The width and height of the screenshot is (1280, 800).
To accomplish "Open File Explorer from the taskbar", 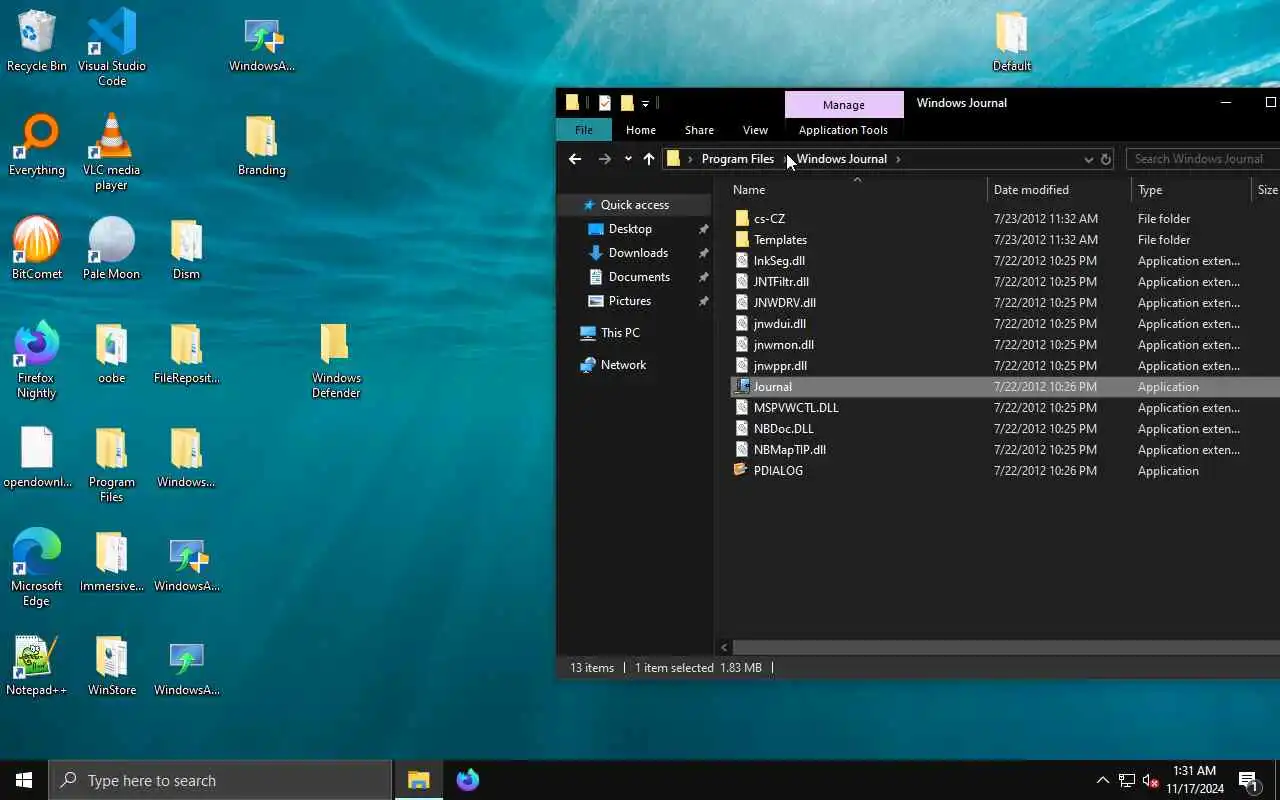I will (x=418, y=780).
